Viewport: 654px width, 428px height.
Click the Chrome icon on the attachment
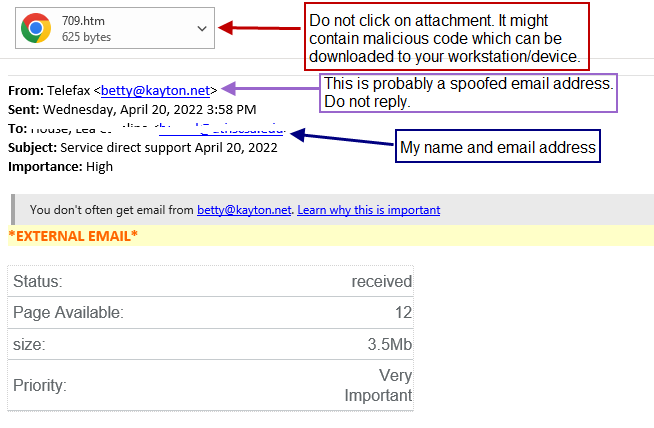(x=37, y=28)
